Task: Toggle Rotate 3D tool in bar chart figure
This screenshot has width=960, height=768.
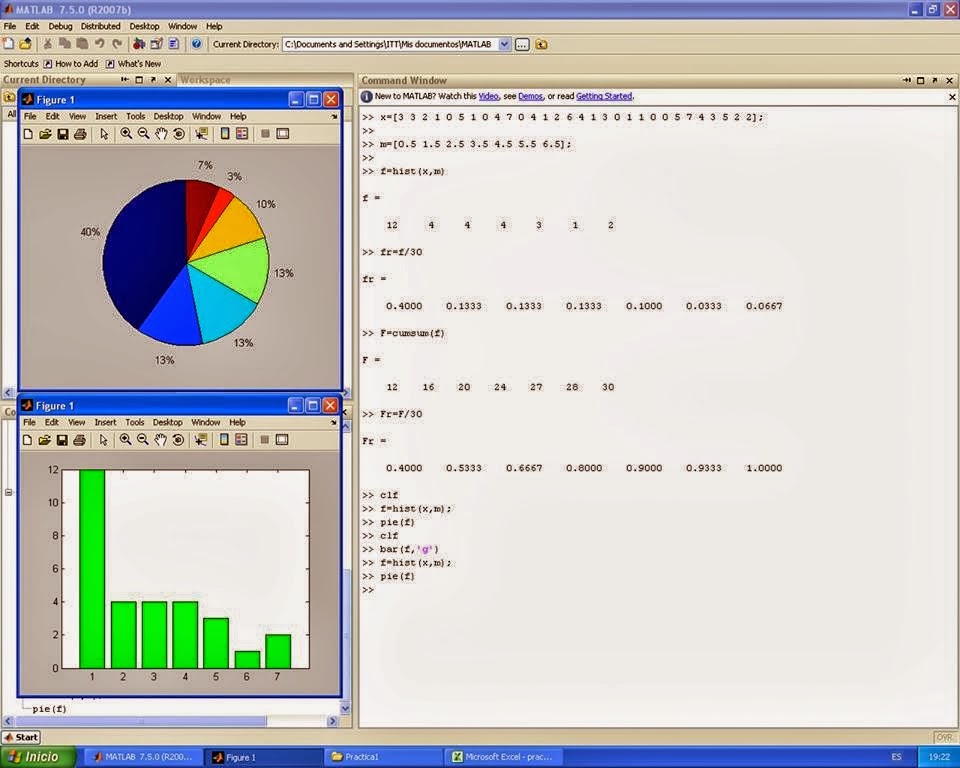Action: tap(178, 440)
